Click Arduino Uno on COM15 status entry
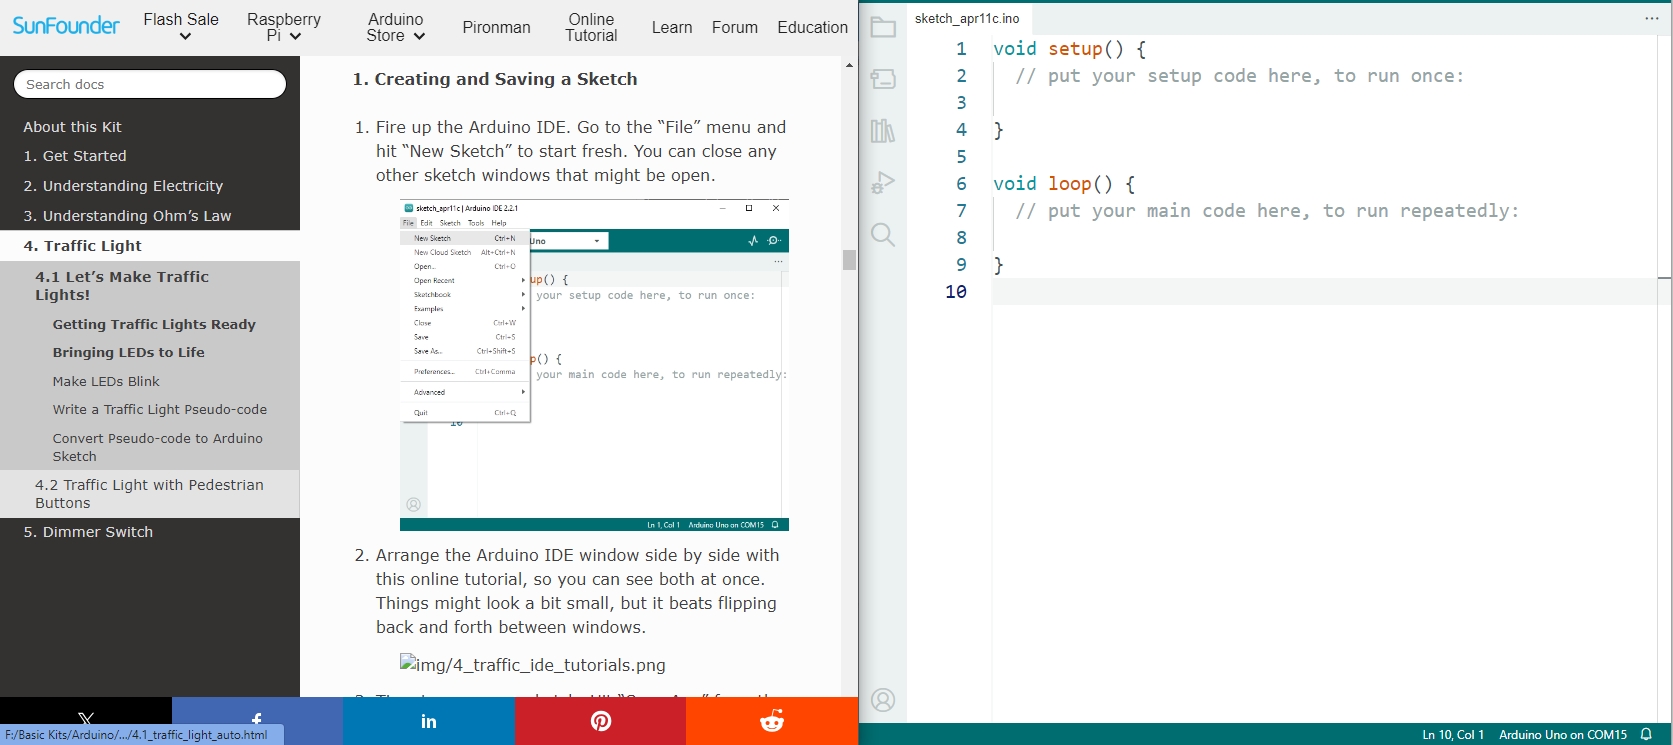The height and width of the screenshot is (745, 1673). [x=1562, y=735]
